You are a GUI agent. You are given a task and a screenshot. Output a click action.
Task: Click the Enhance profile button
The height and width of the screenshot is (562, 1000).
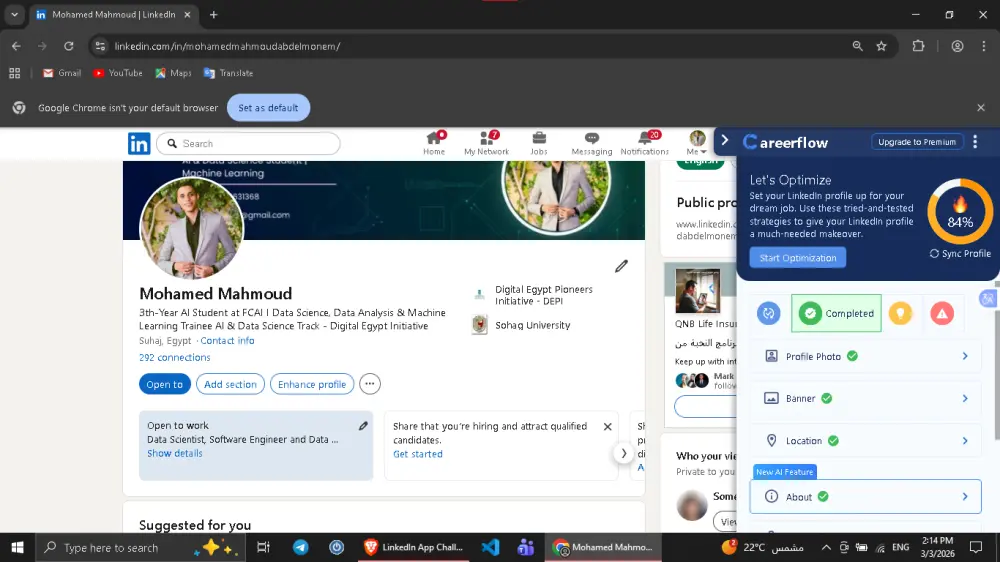[312, 384]
